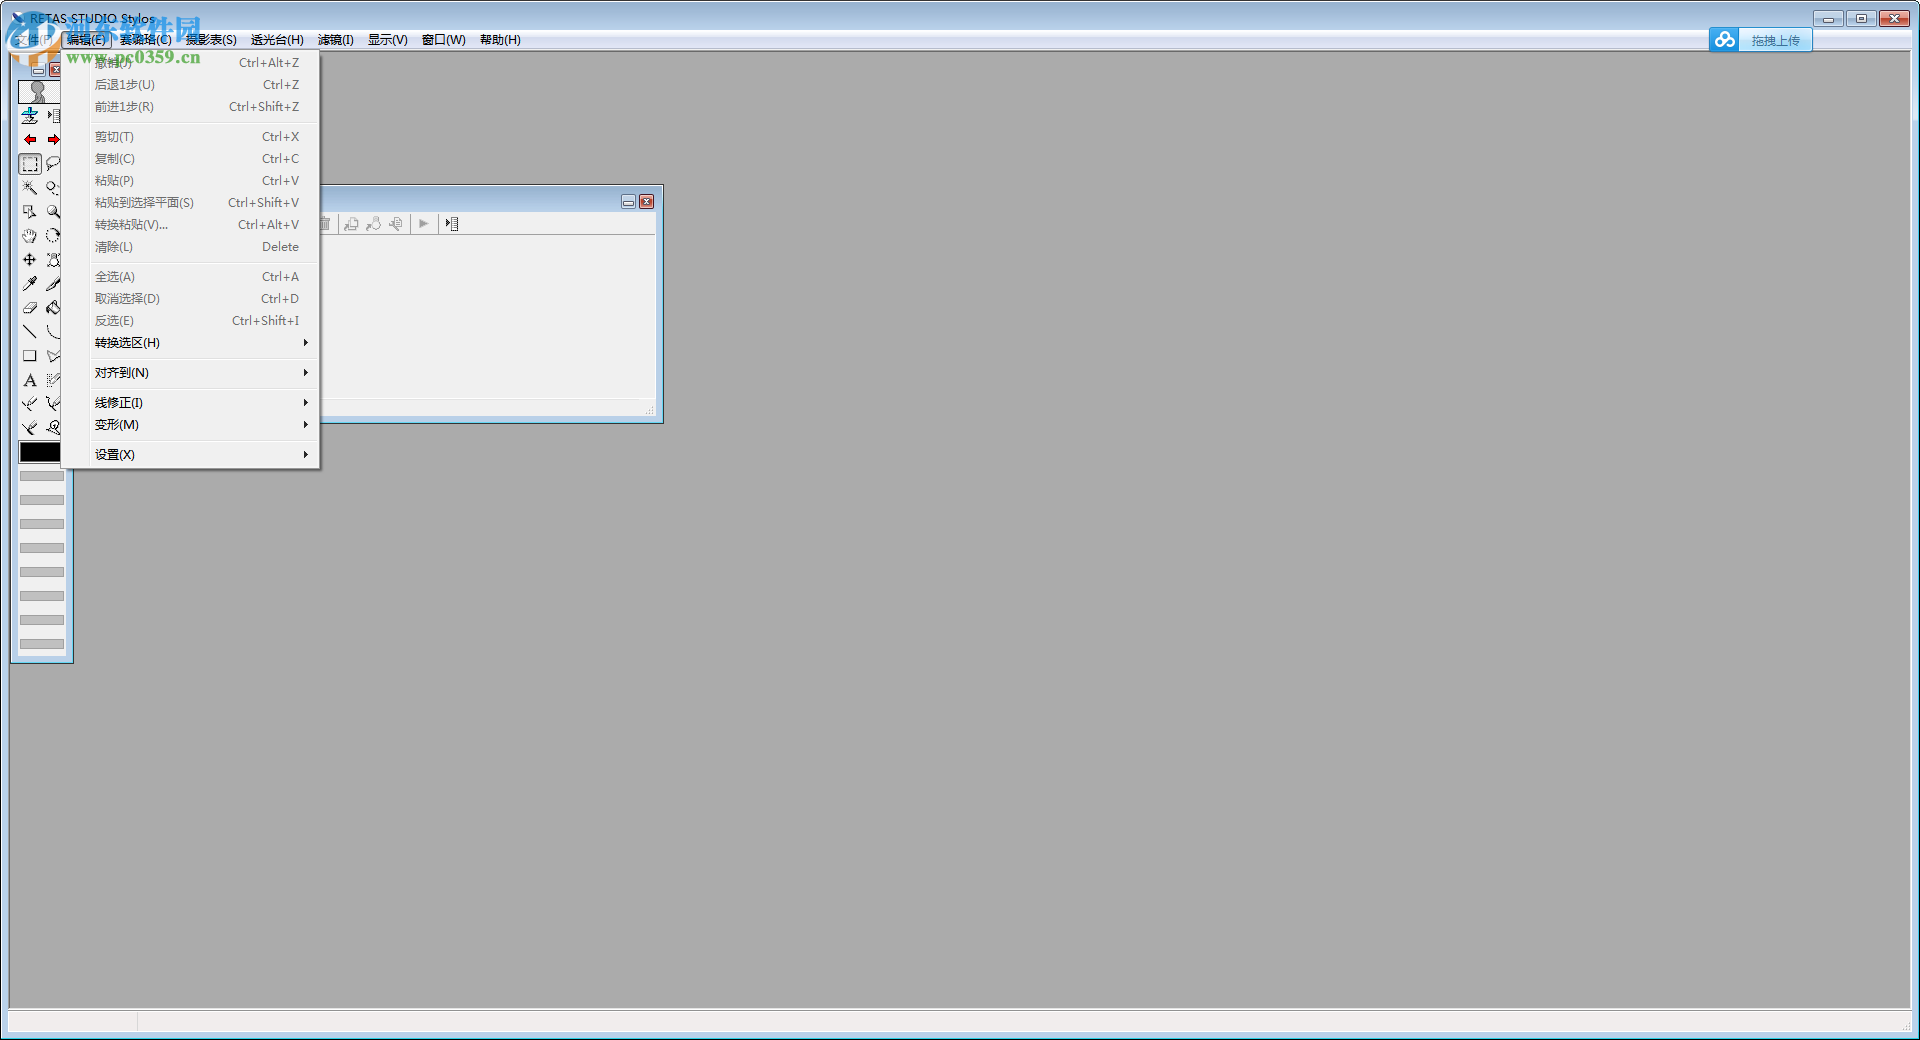The image size is (1920, 1040).
Task: Expand the 变形(M) submenu
Action: point(191,425)
